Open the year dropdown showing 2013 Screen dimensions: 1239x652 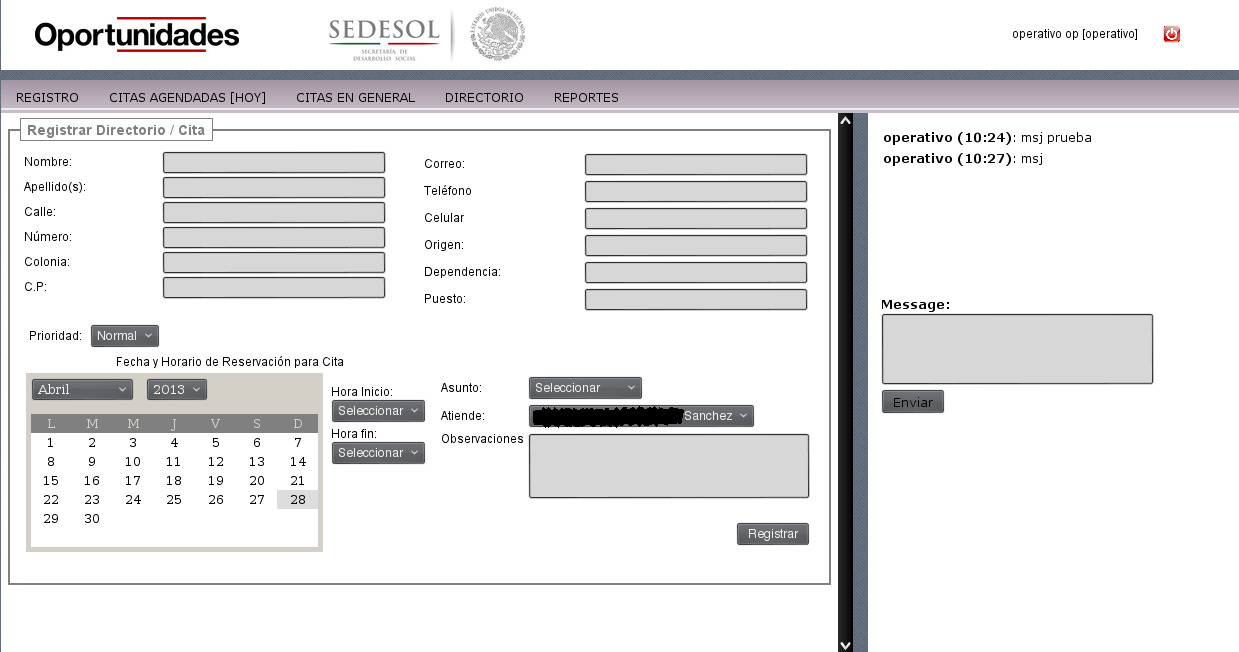pyautogui.click(x=176, y=389)
